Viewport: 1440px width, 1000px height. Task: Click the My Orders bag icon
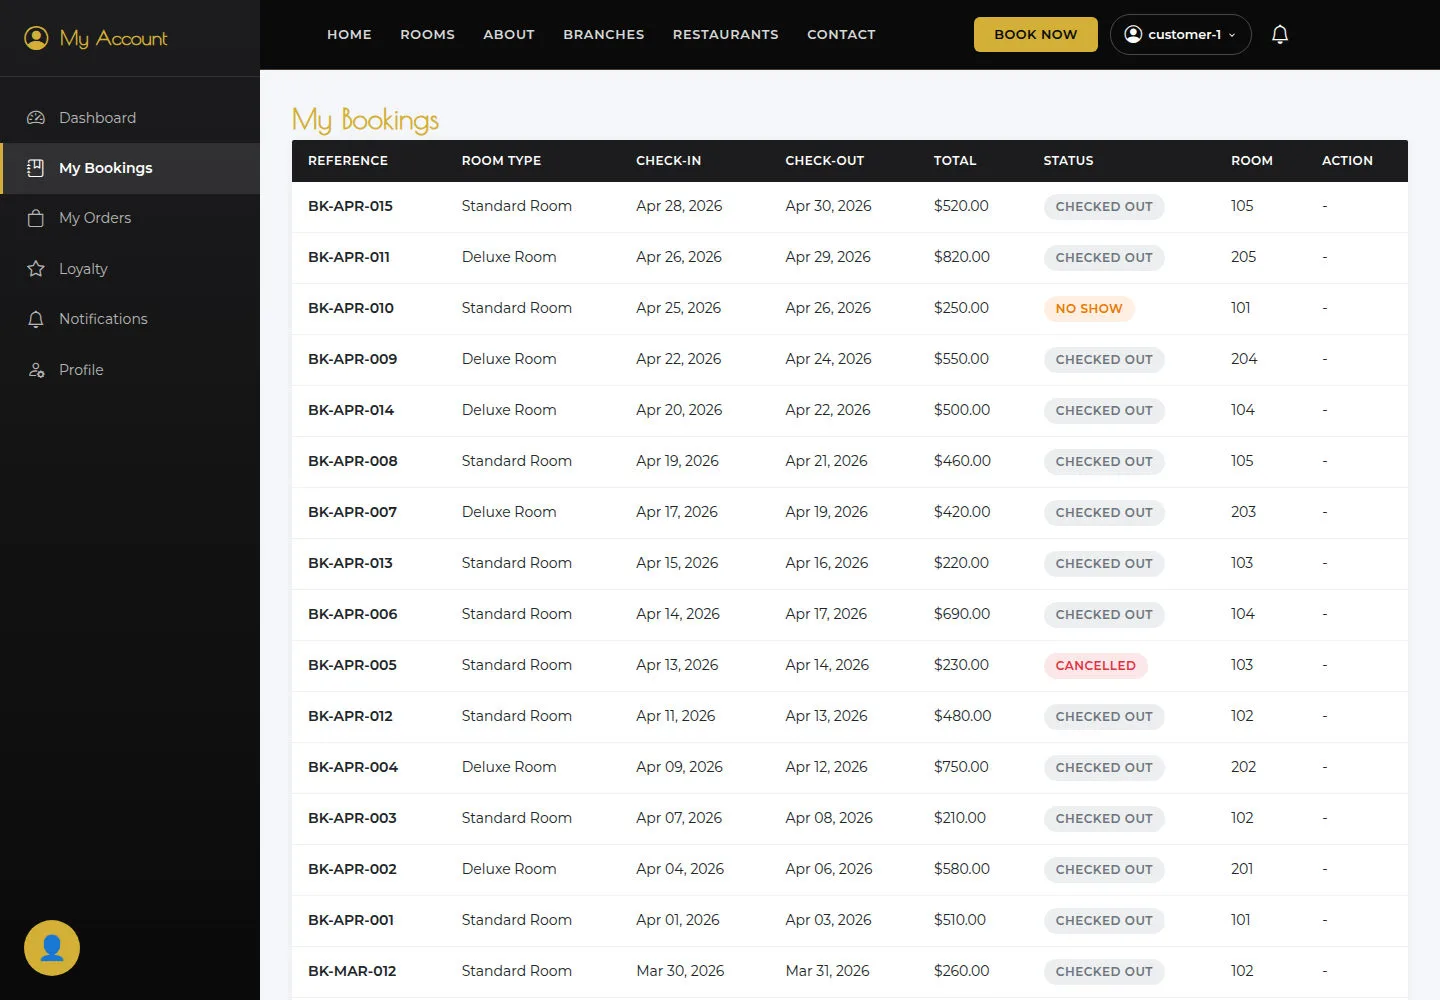(36, 218)
